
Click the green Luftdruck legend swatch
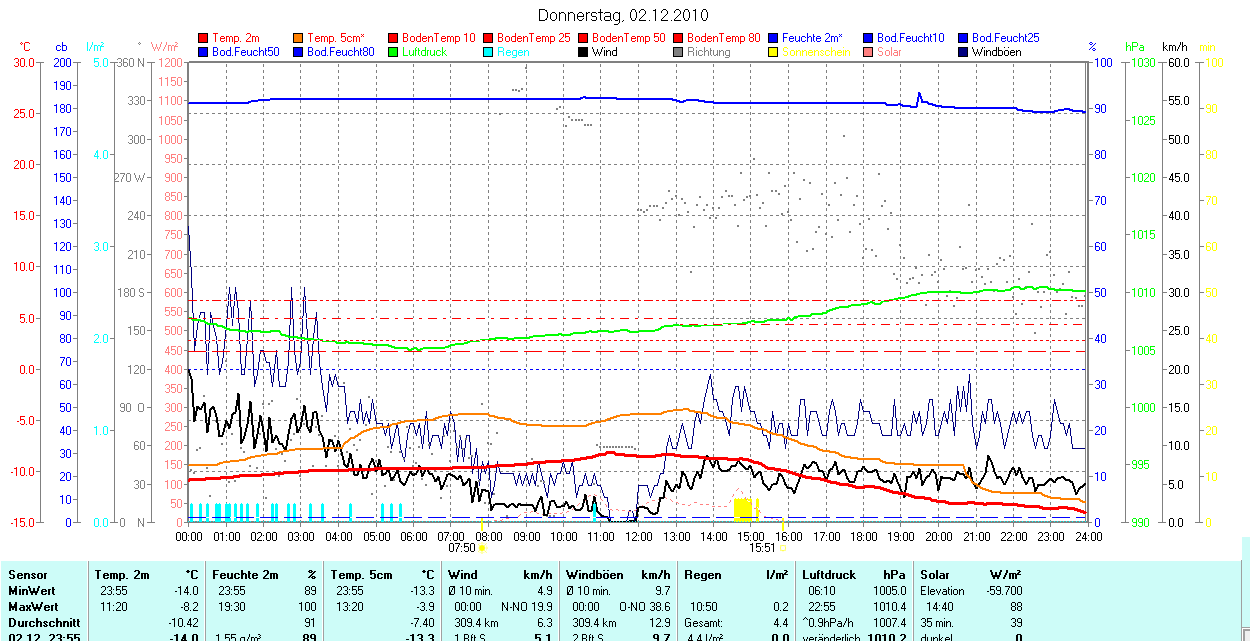pyautogui.click(x=394, y=52)
